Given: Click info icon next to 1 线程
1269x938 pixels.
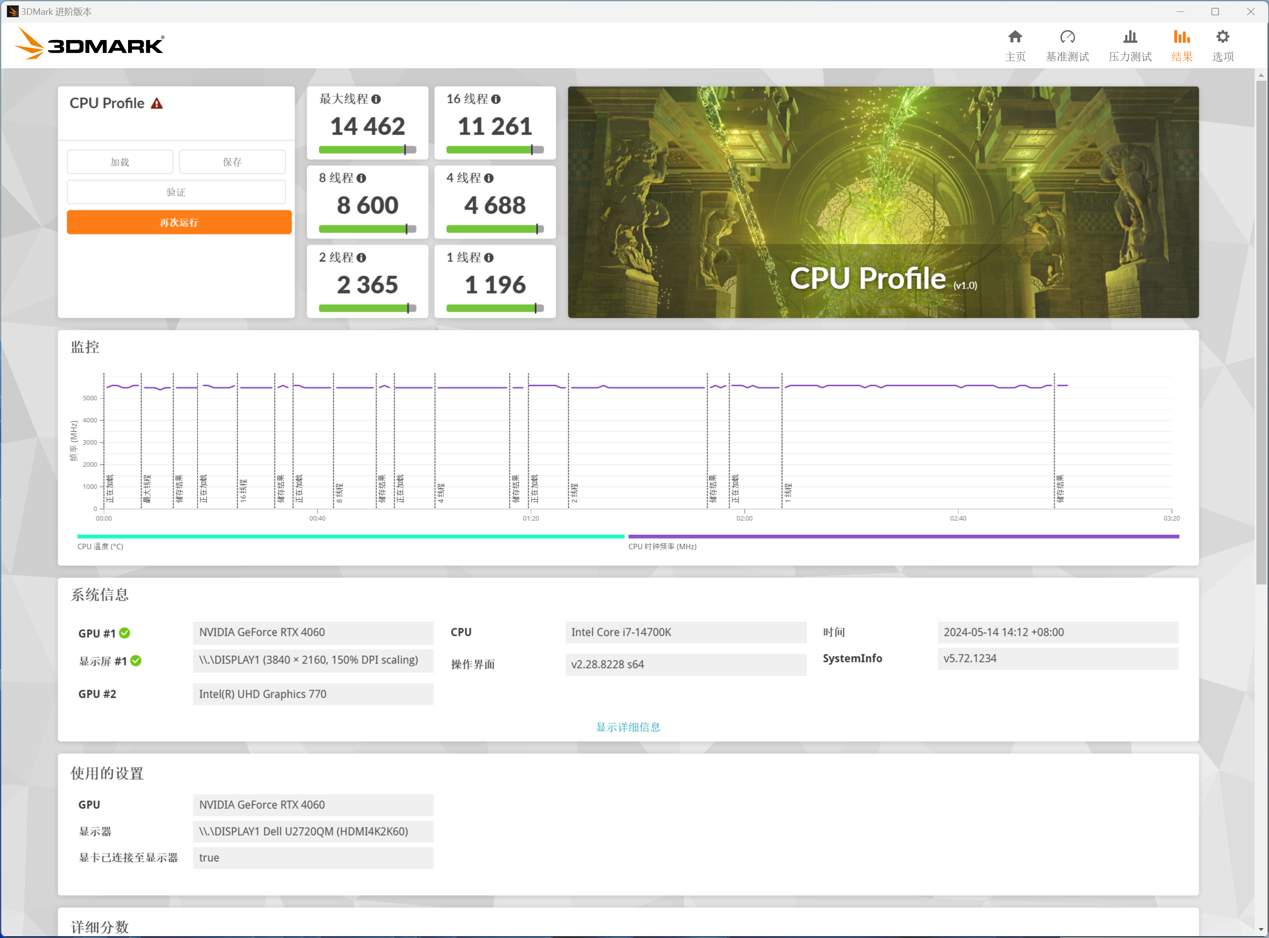Looking at the screenshot, I should pos(489,258).
